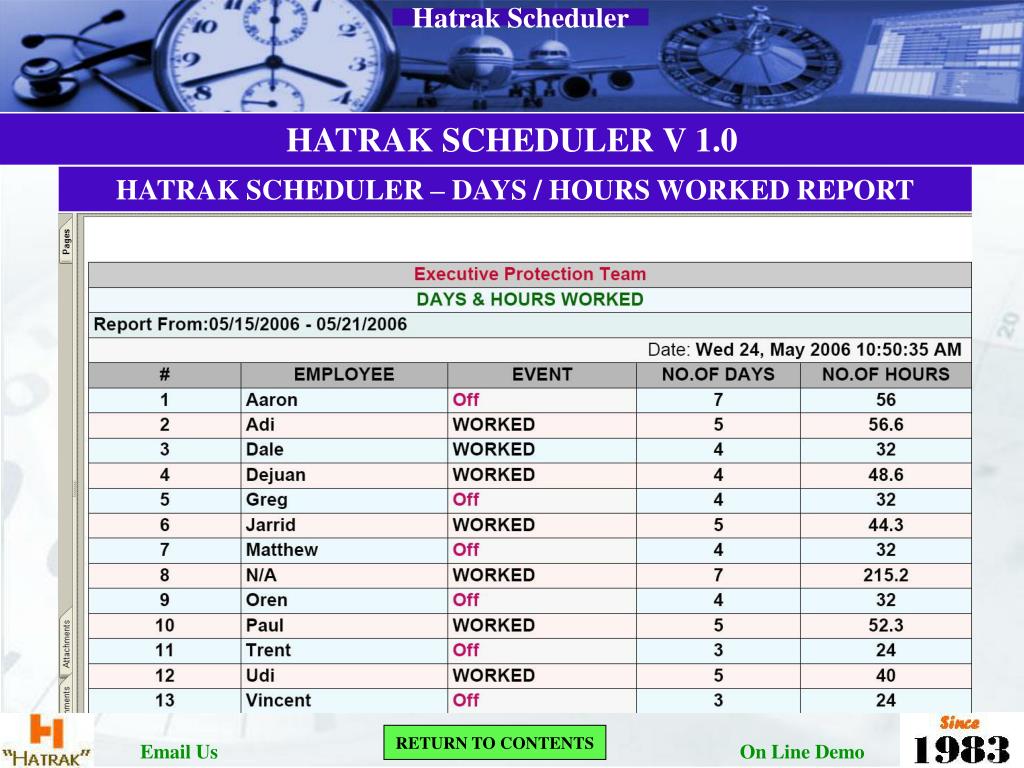This screenshot has width=1024, height=768.
Task: Select employee name Aaron
Action: [272, 400]
